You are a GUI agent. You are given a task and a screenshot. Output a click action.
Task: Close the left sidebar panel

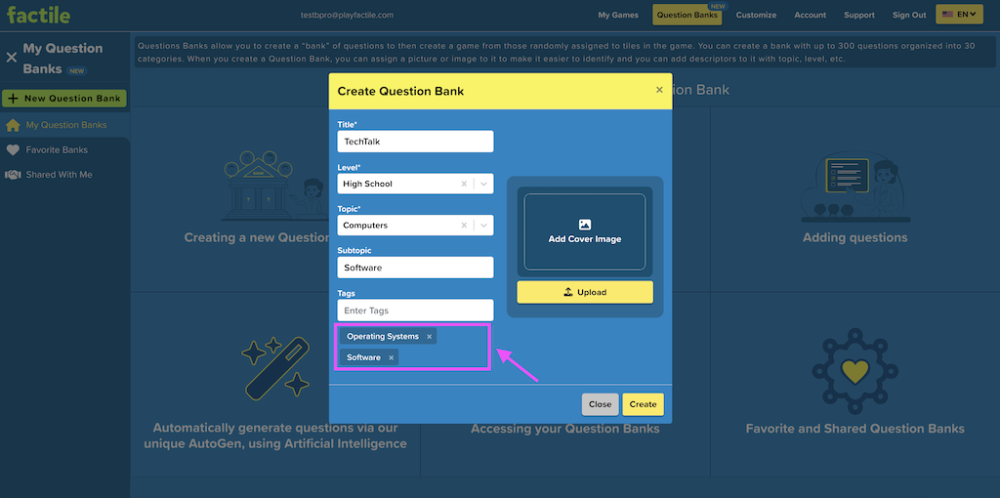[11, 58]
